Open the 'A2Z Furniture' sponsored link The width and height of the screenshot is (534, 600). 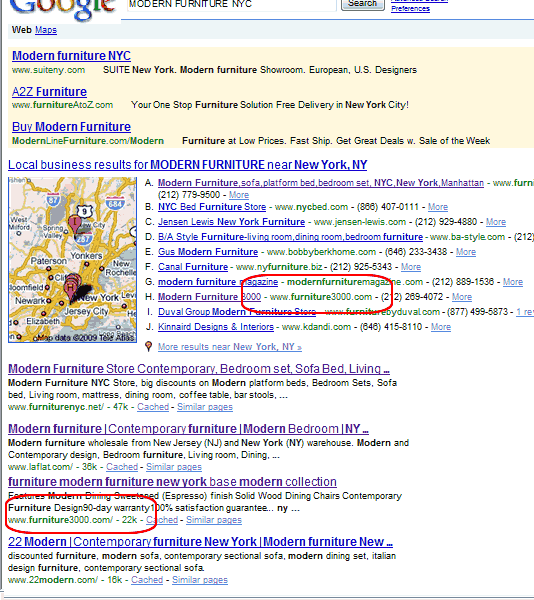[49, 92]
